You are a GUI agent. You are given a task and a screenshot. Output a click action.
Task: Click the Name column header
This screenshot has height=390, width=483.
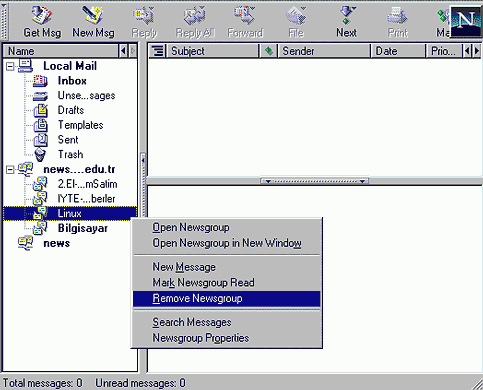click(x=61, y=51)
